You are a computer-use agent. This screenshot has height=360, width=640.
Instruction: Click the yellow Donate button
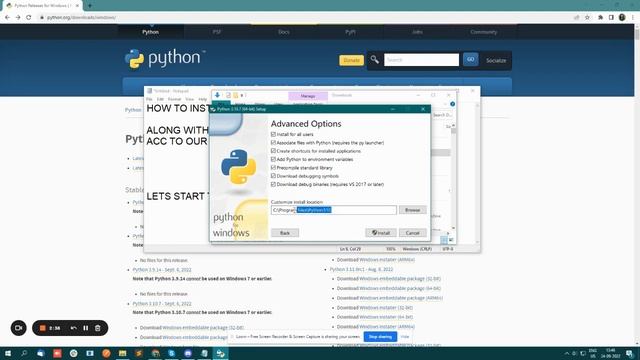click(351, 60)
